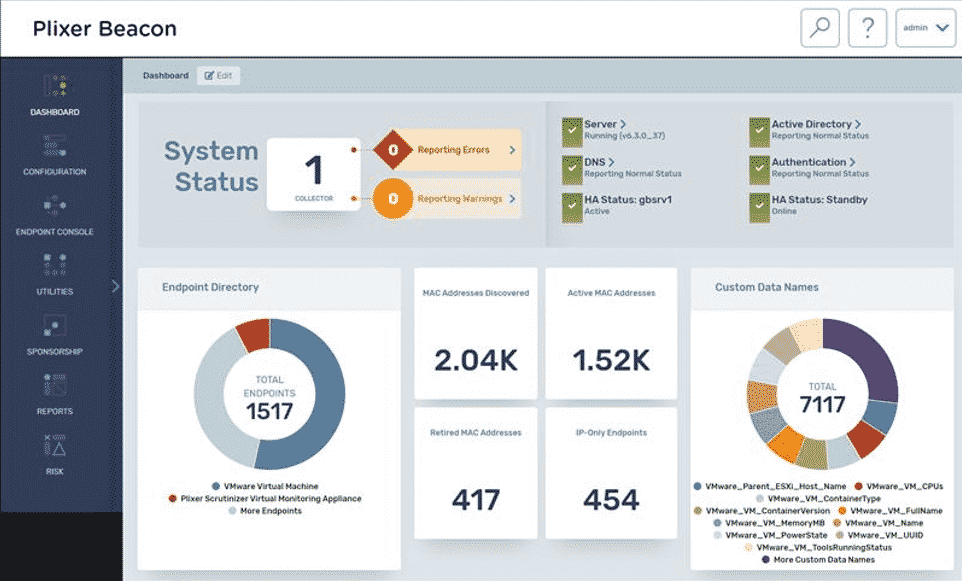Open the Server status link
Viewport: 962px width, 581px height.
pos(600,124)
